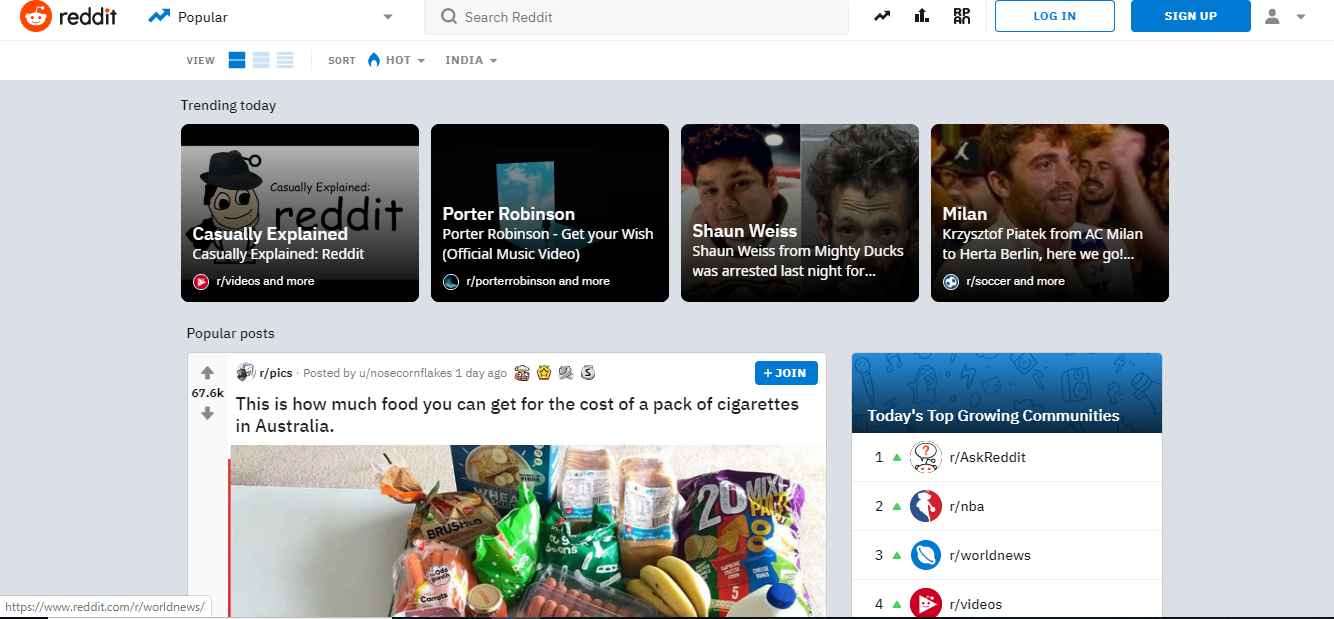Expand the Popular feed dropdown
The height and width of the screenshot is (619, 1334).
point(388,17)
